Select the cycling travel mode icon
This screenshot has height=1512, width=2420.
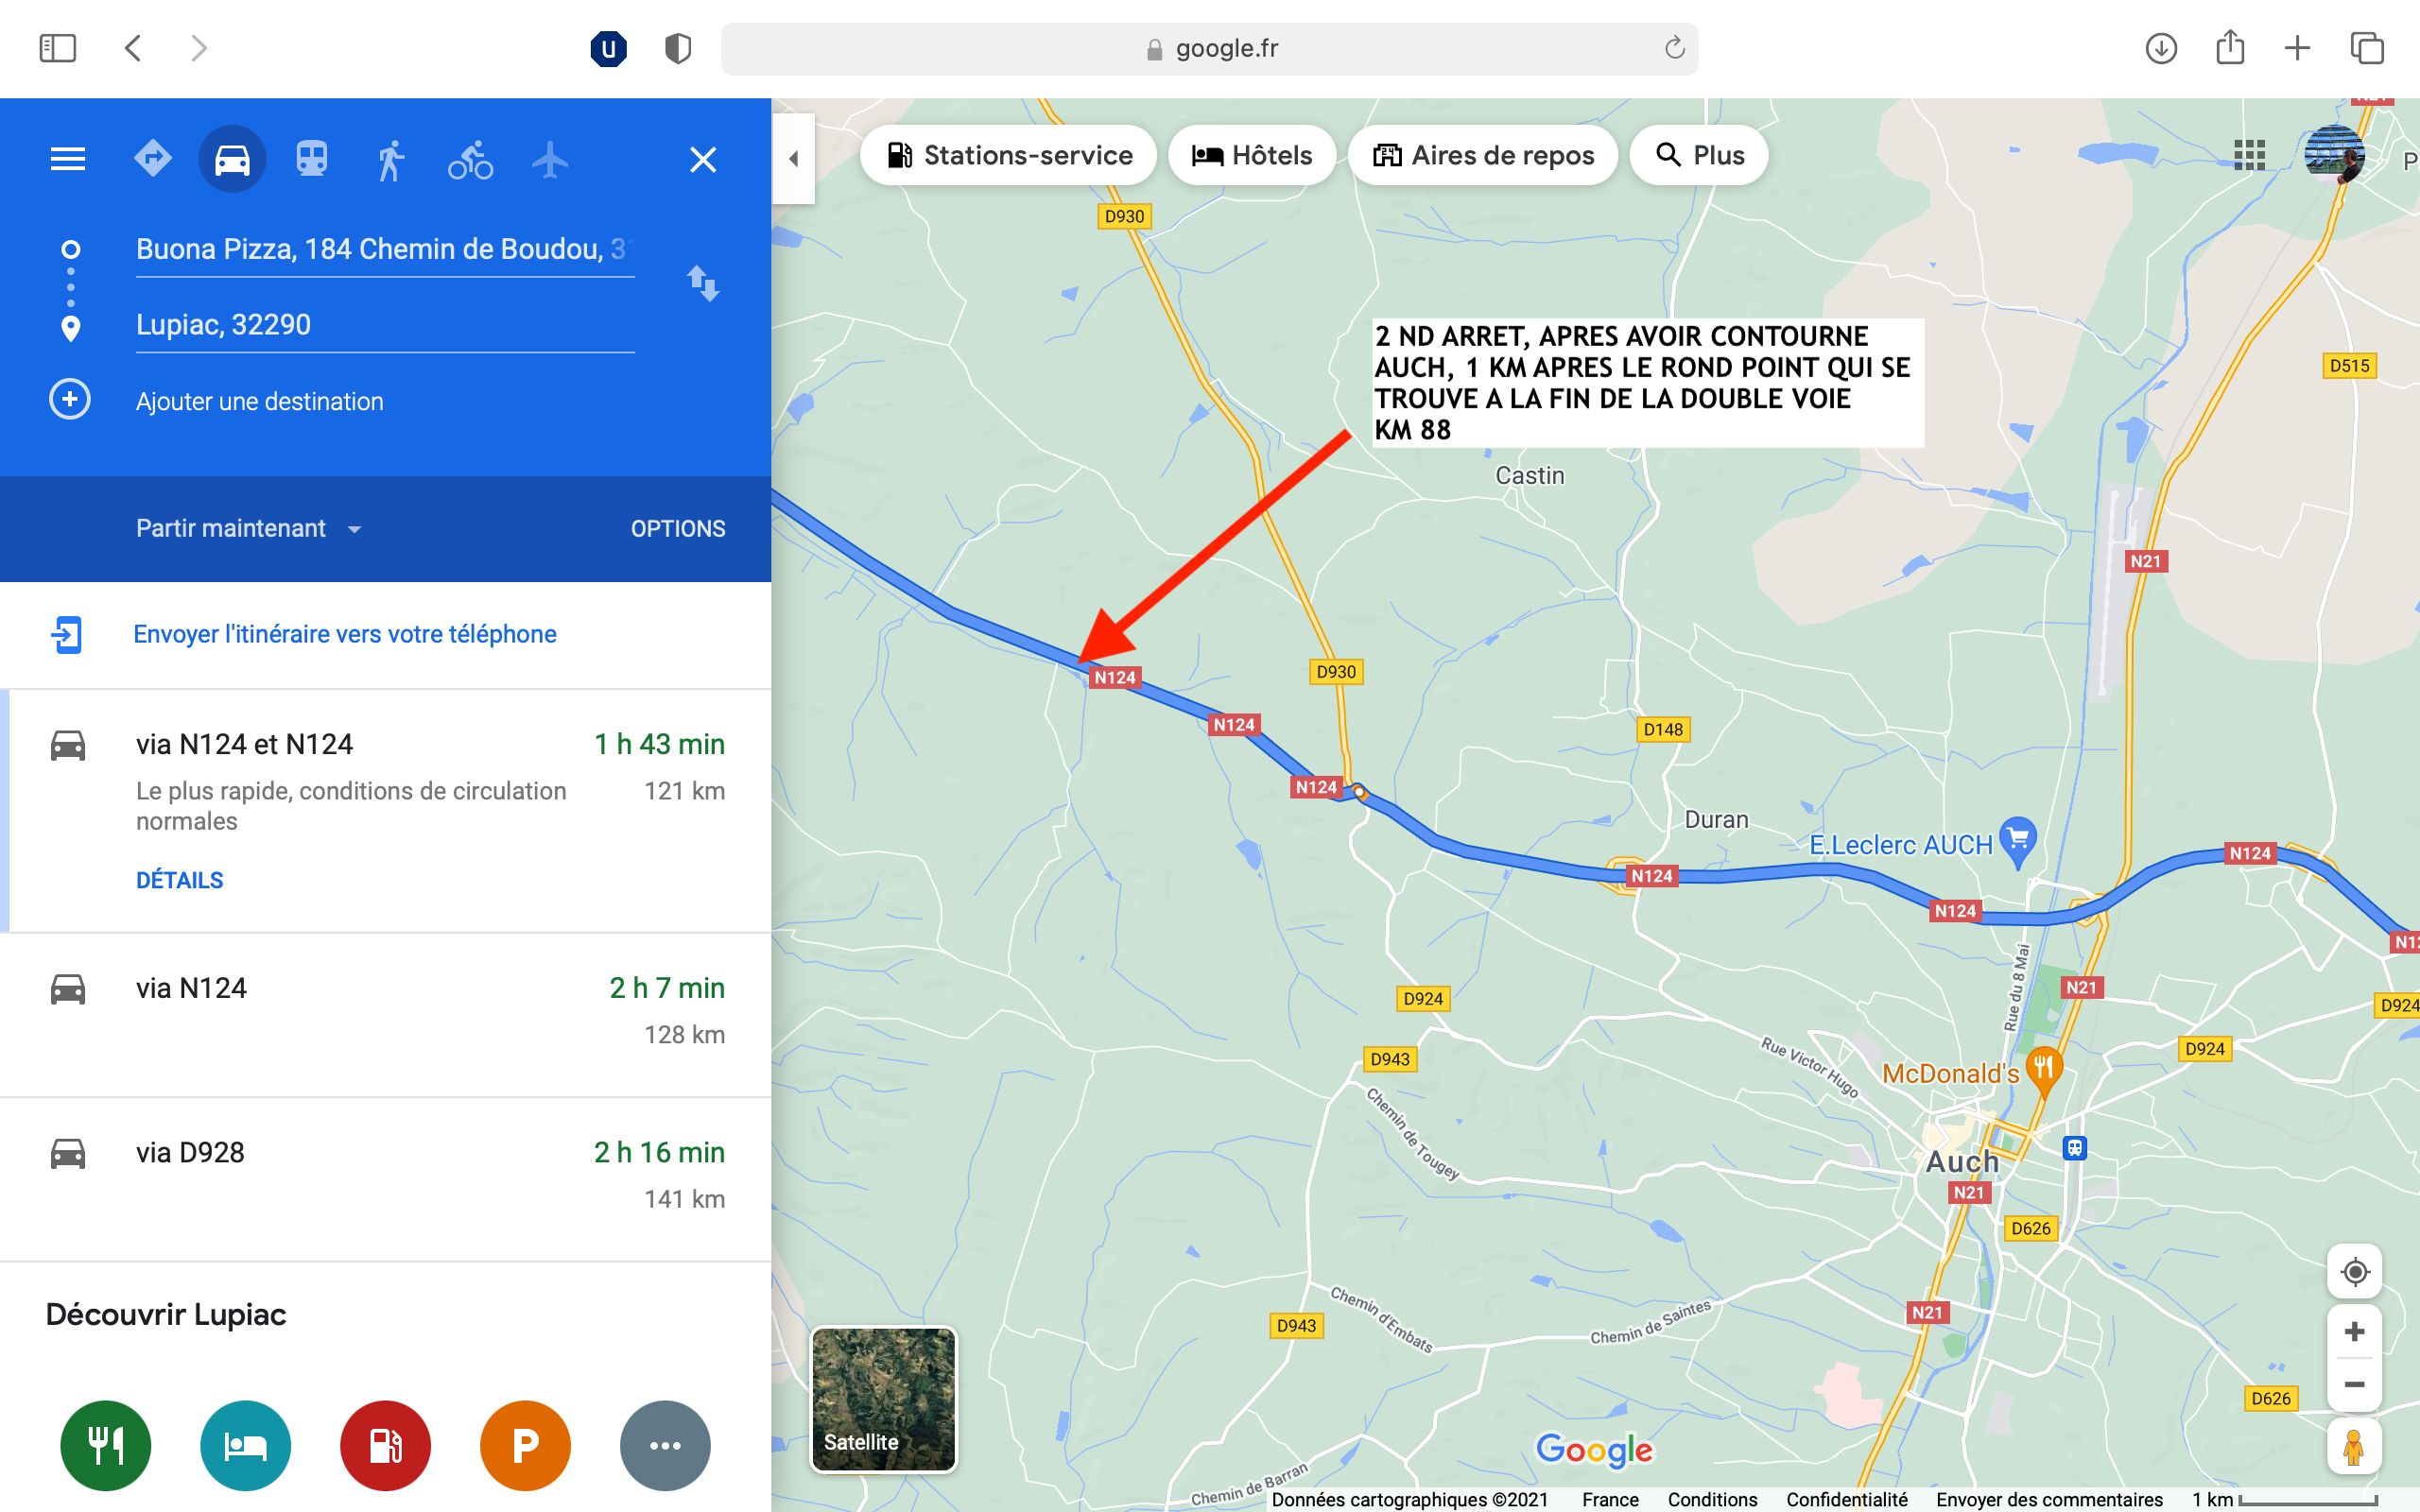pyautogui.click(x=470, y=159)
